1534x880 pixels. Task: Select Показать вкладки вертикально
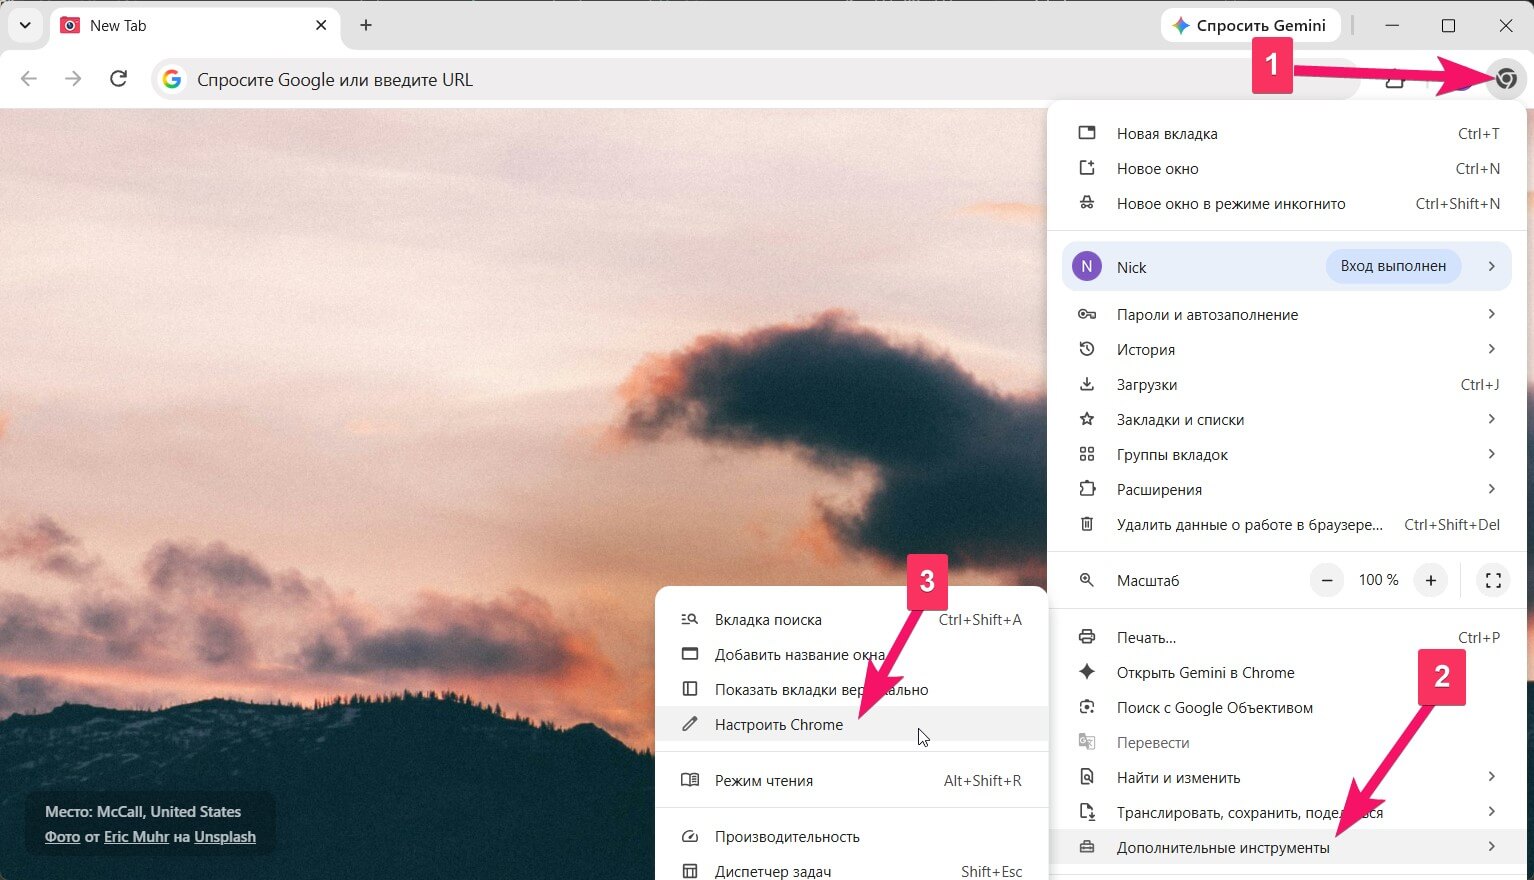click(x=851, y=690)
